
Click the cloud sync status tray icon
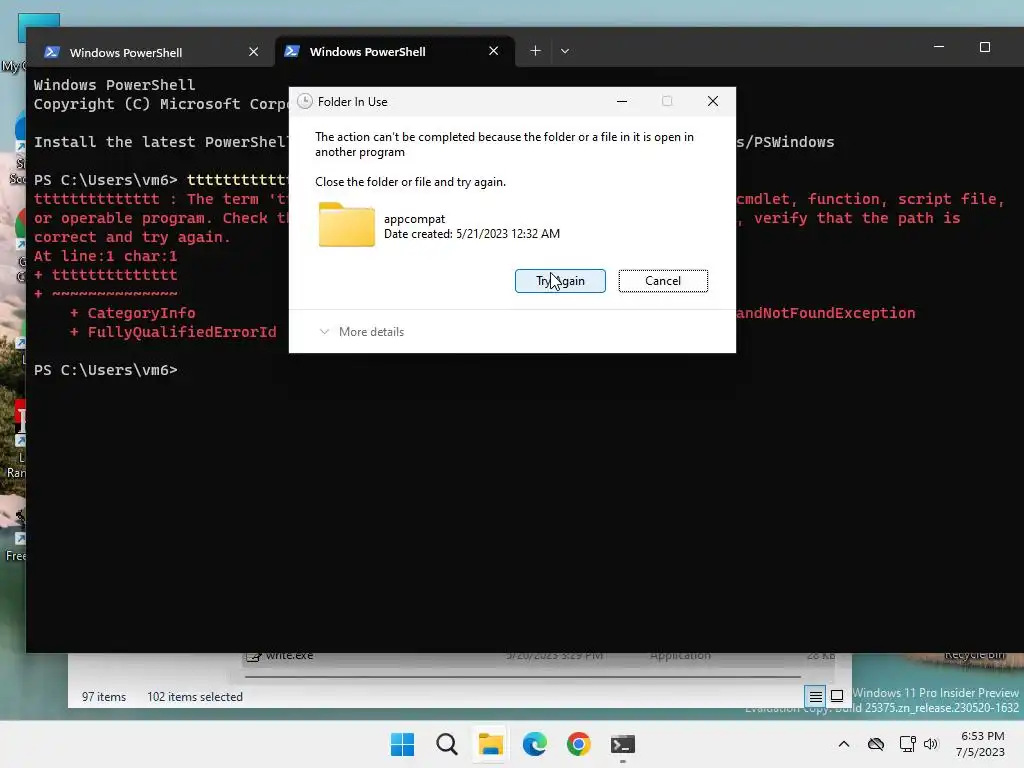click(876, 744)
